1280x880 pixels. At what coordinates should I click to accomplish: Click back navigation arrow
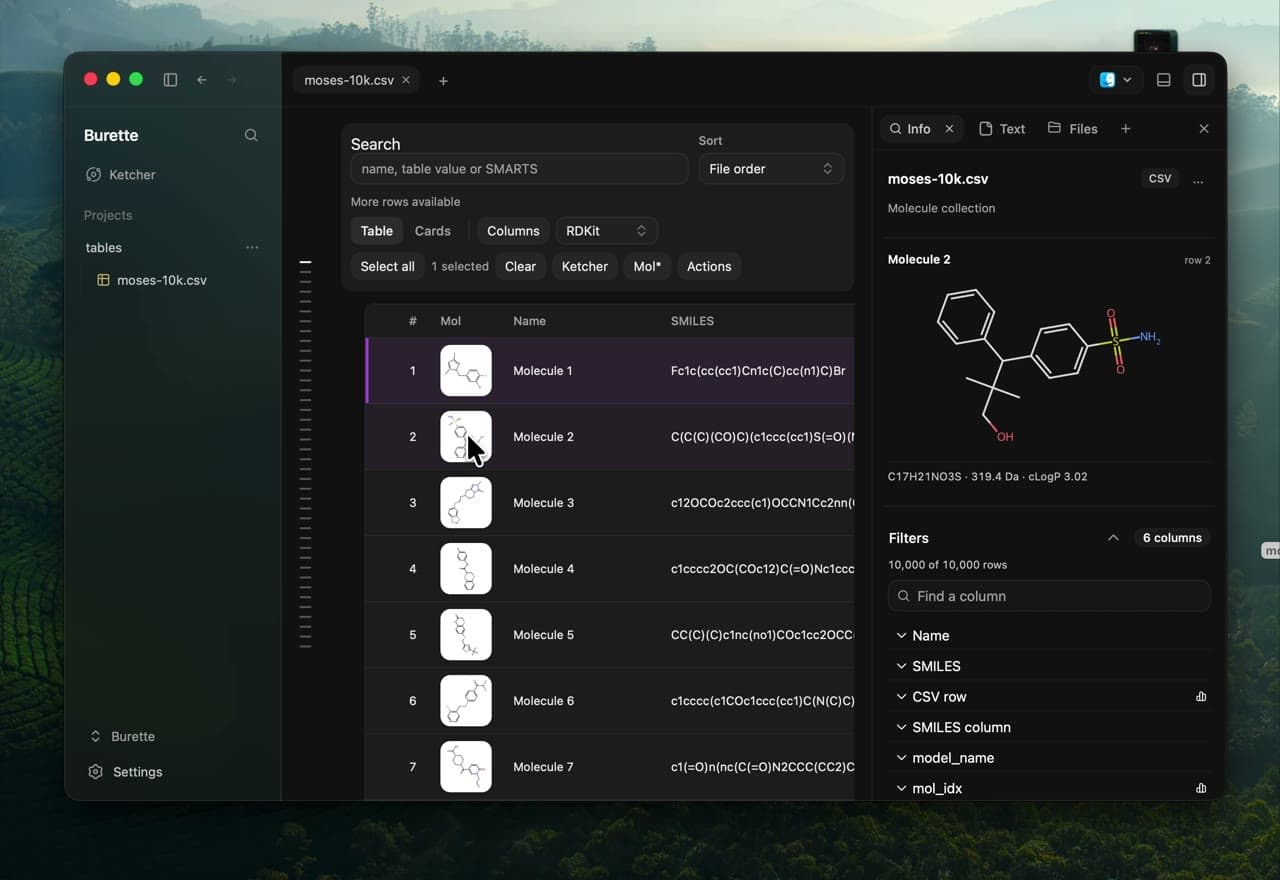[202, 80]
